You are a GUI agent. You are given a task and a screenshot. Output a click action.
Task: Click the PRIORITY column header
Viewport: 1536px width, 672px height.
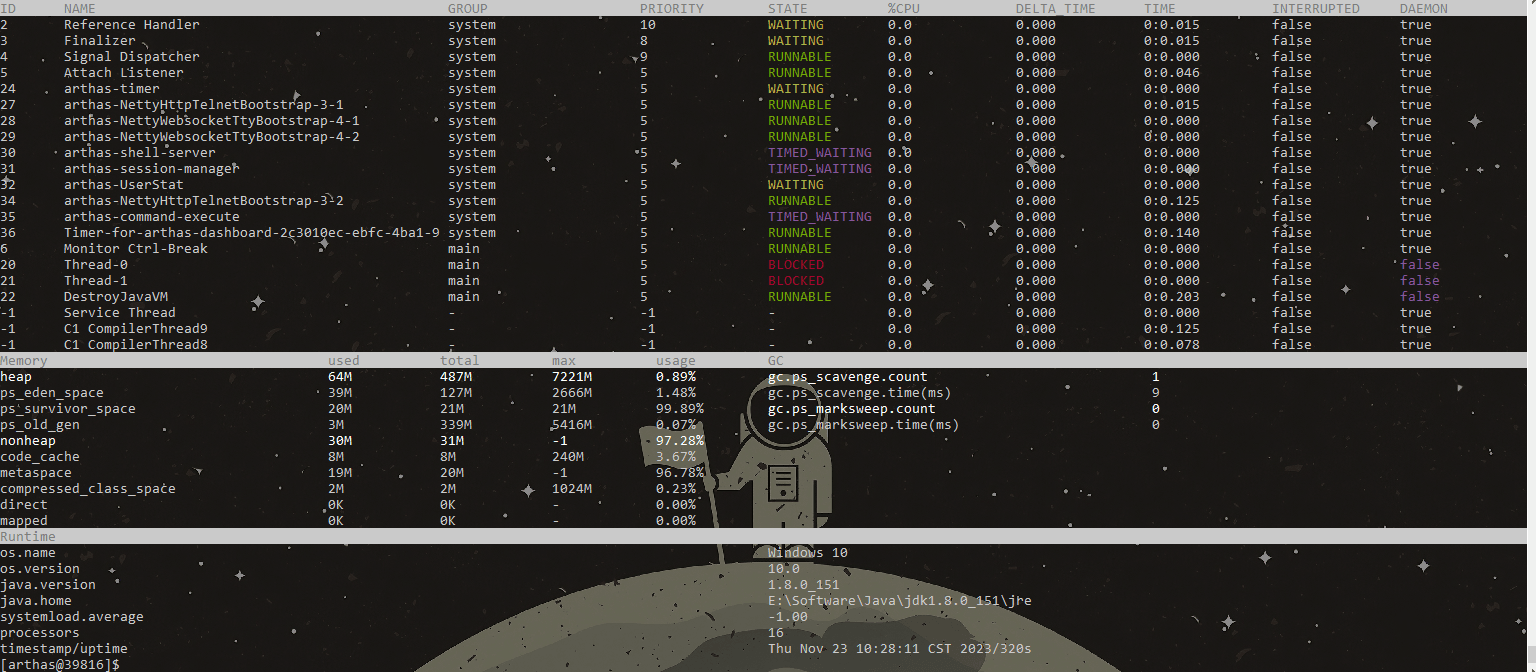point(672,9)
